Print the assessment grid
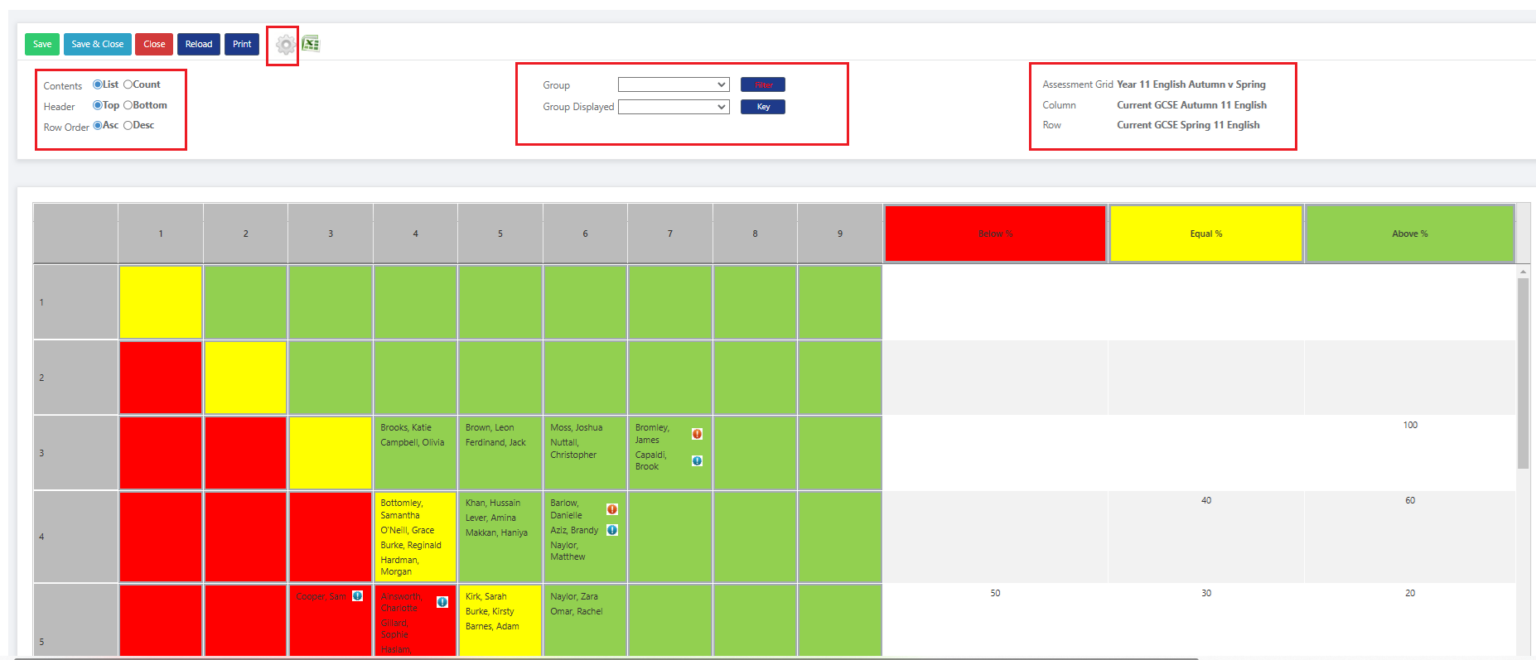Viewport: 1536px width, 660px height. [x=241, y=44]
